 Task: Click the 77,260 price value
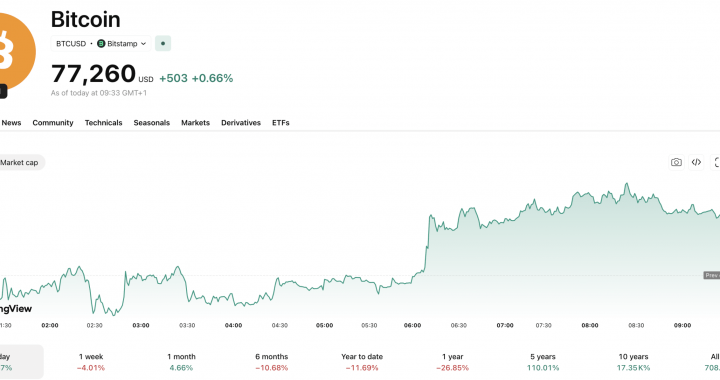click(x=93, y=74)
